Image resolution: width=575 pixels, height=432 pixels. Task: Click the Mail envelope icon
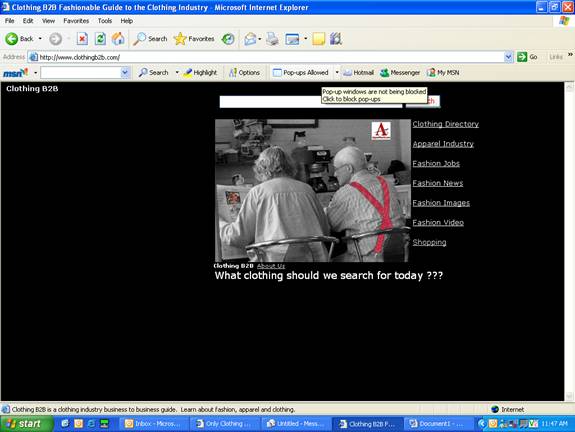[x=250, y=39]
